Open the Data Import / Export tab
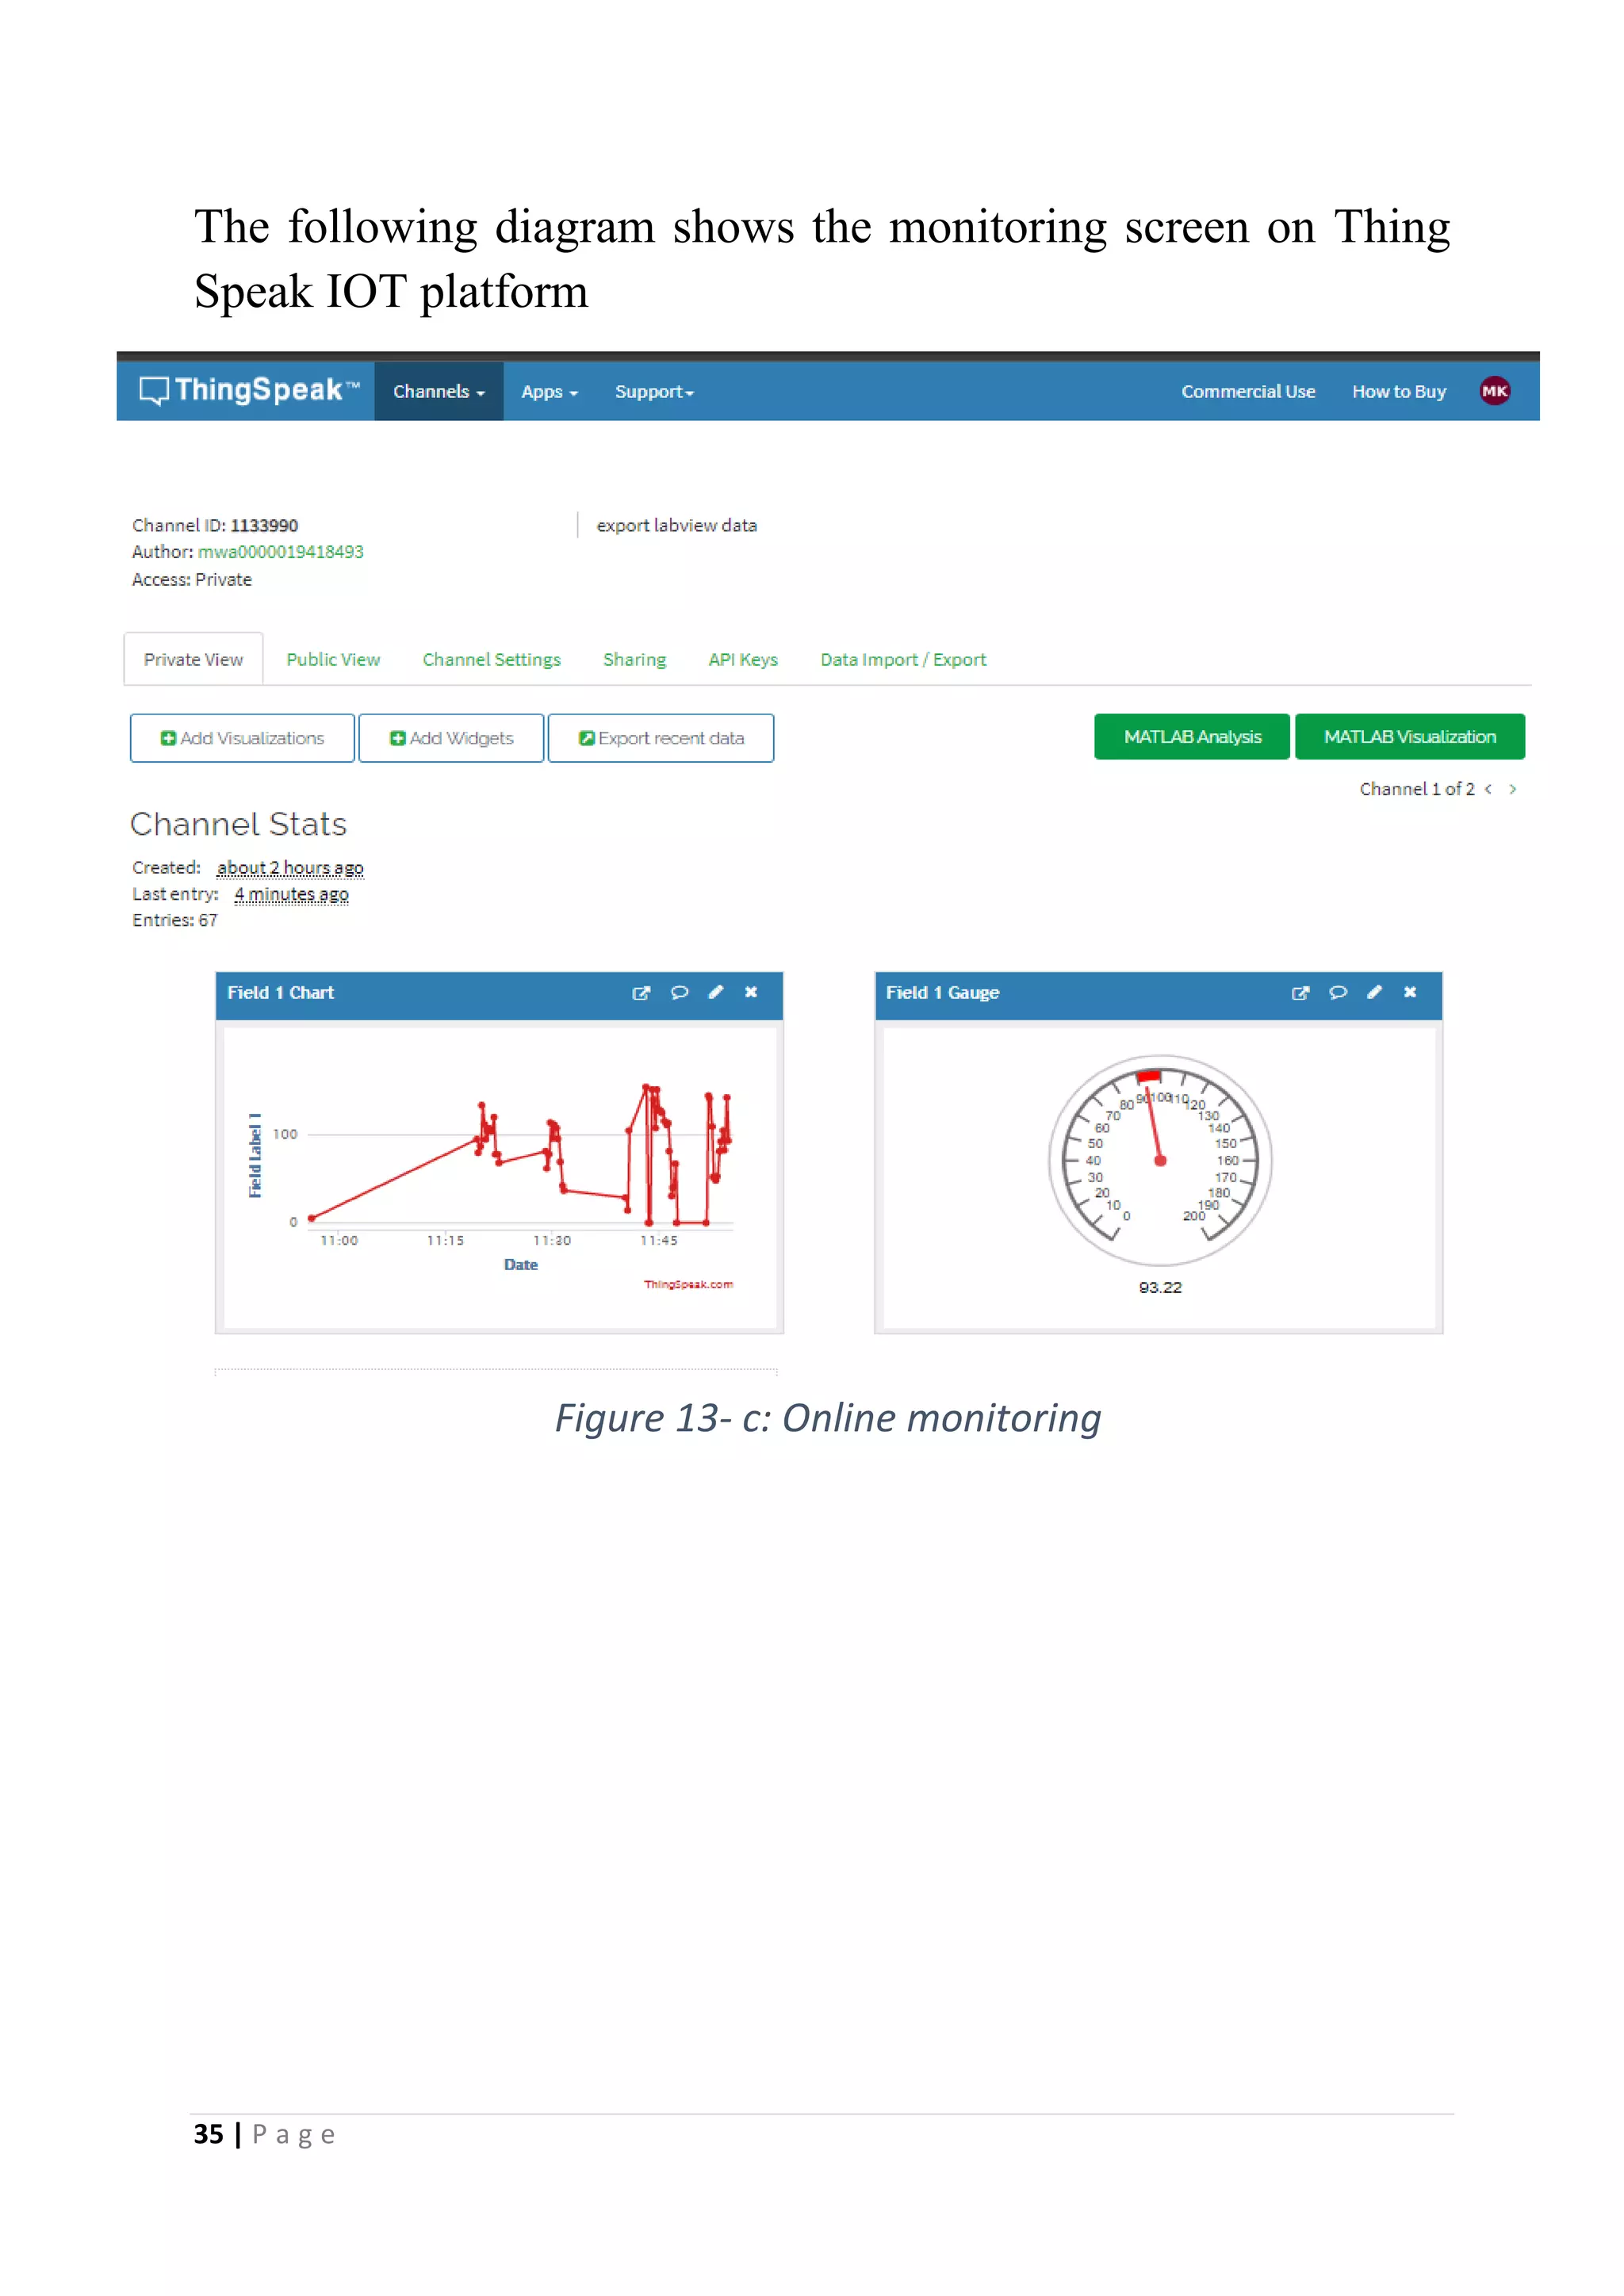1624x2296 pixels. [903, 659]
